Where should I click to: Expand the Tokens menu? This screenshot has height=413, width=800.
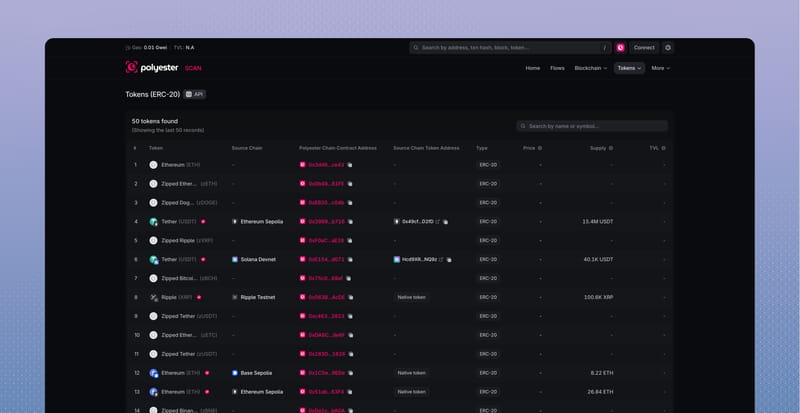[629, 68]
